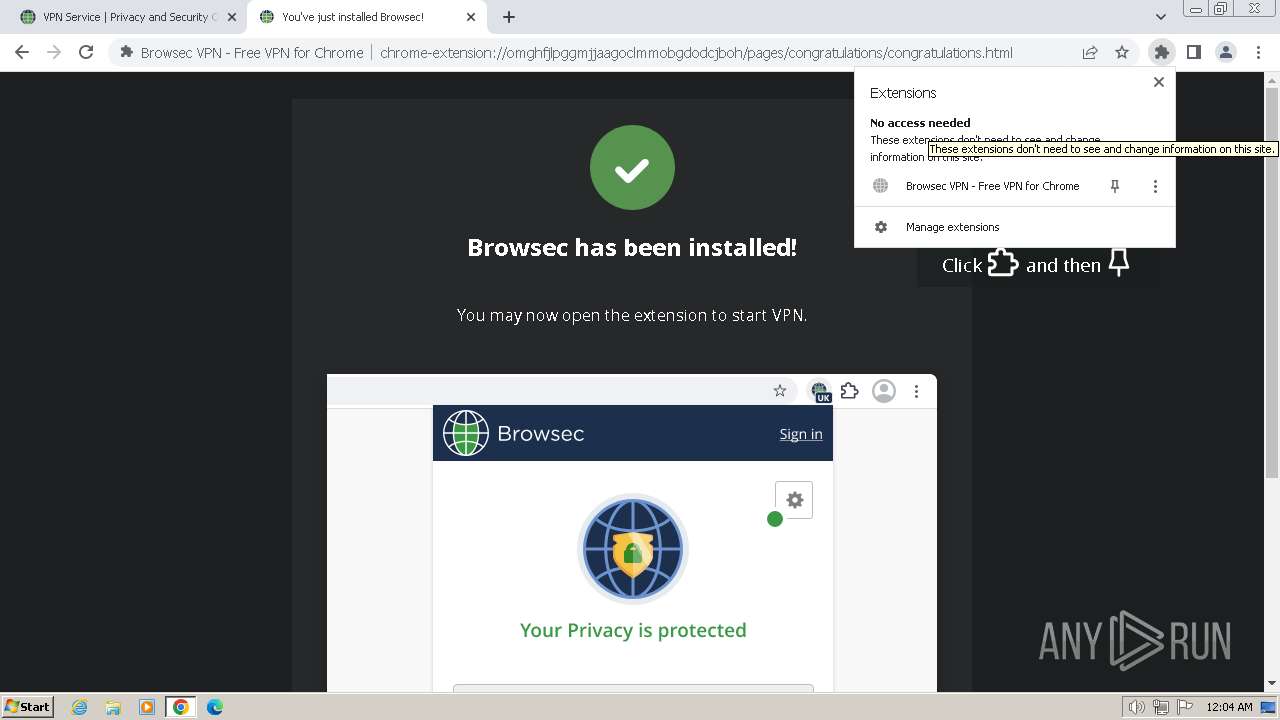Click the 12:04 AM system clock
The width and height of the screenshot is (1280, 720).
coord(1229,707)
